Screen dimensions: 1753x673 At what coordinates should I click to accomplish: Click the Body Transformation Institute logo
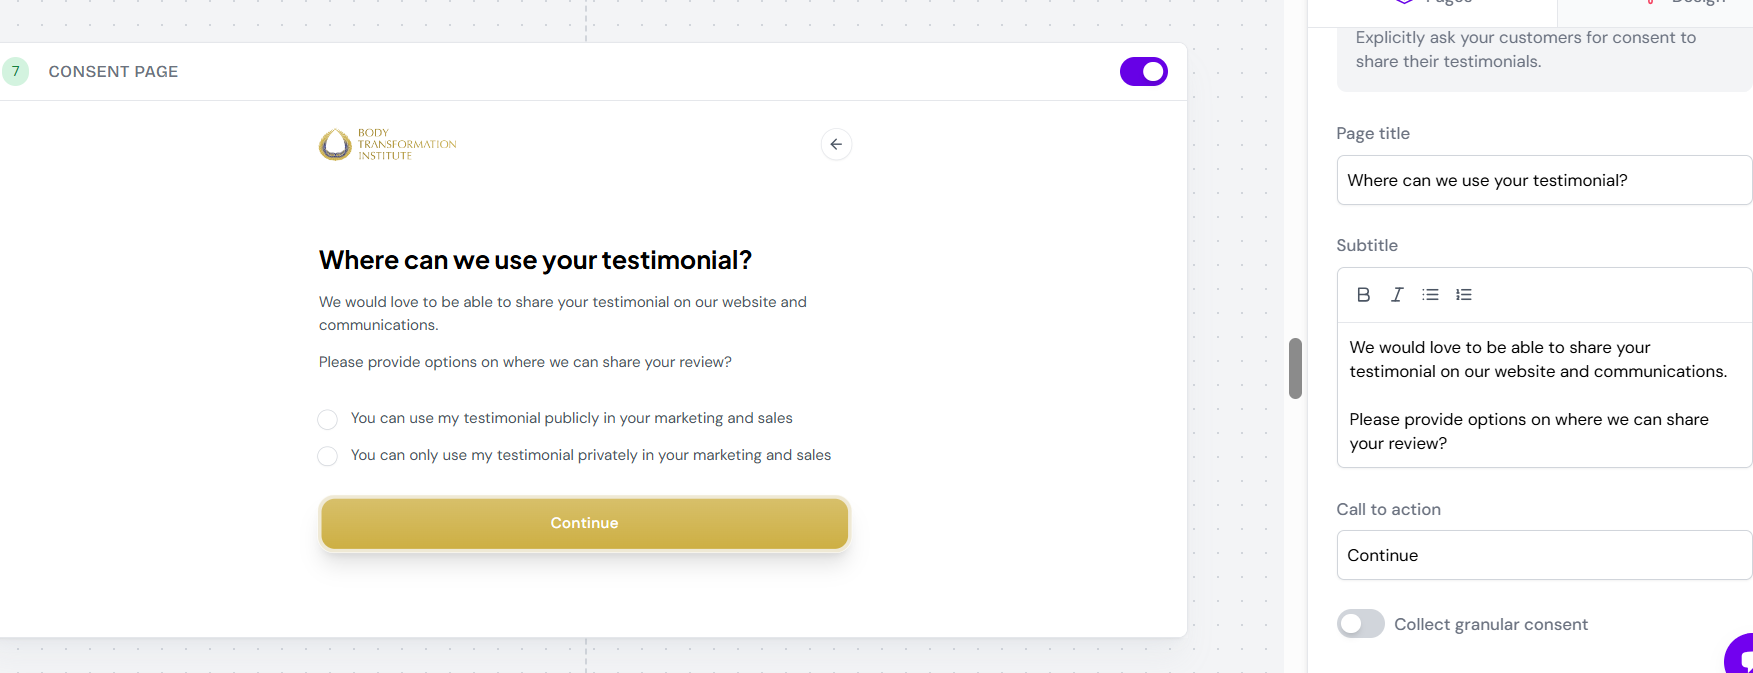pyautogui.click(x=388, y=145)
